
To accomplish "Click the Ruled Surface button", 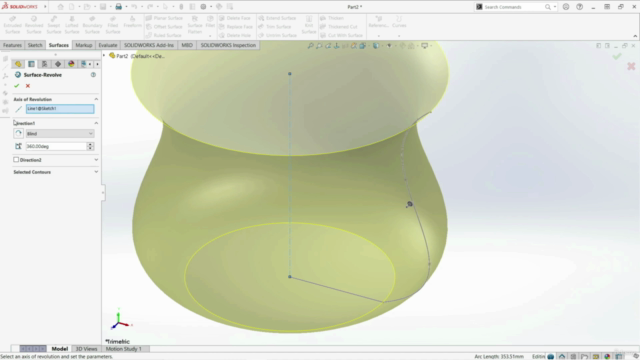I will click(164, 36).
